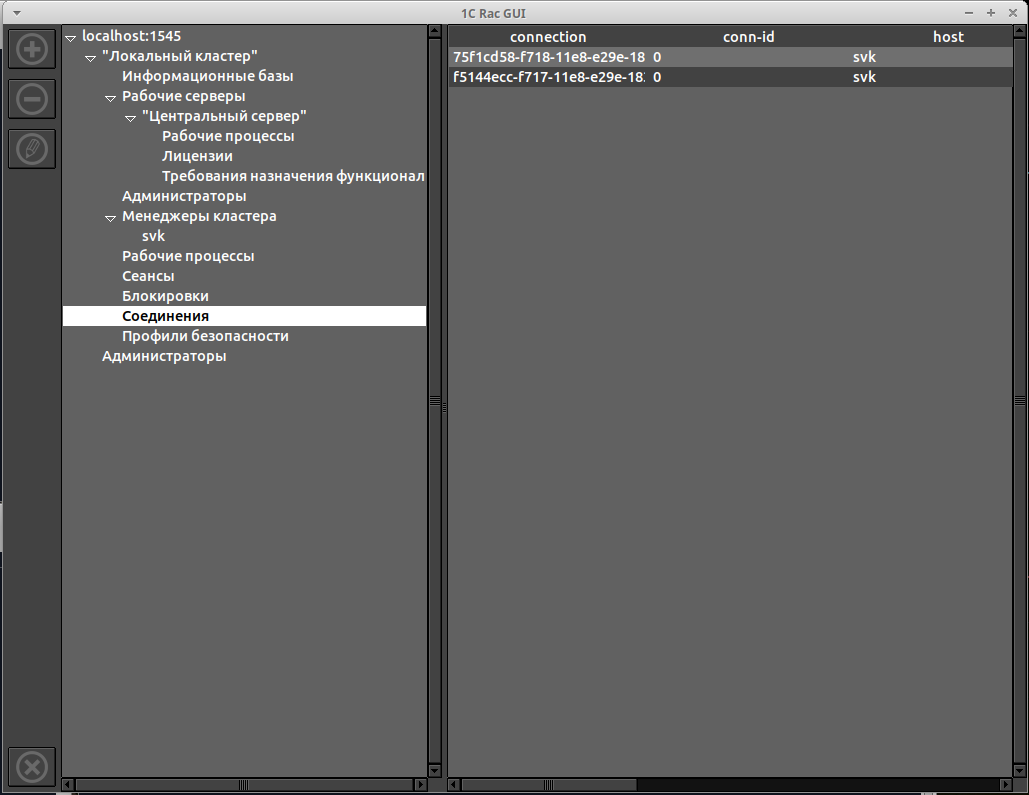
Task: Collapse the "Центральный сервер" node
Action: pos(130,117)
